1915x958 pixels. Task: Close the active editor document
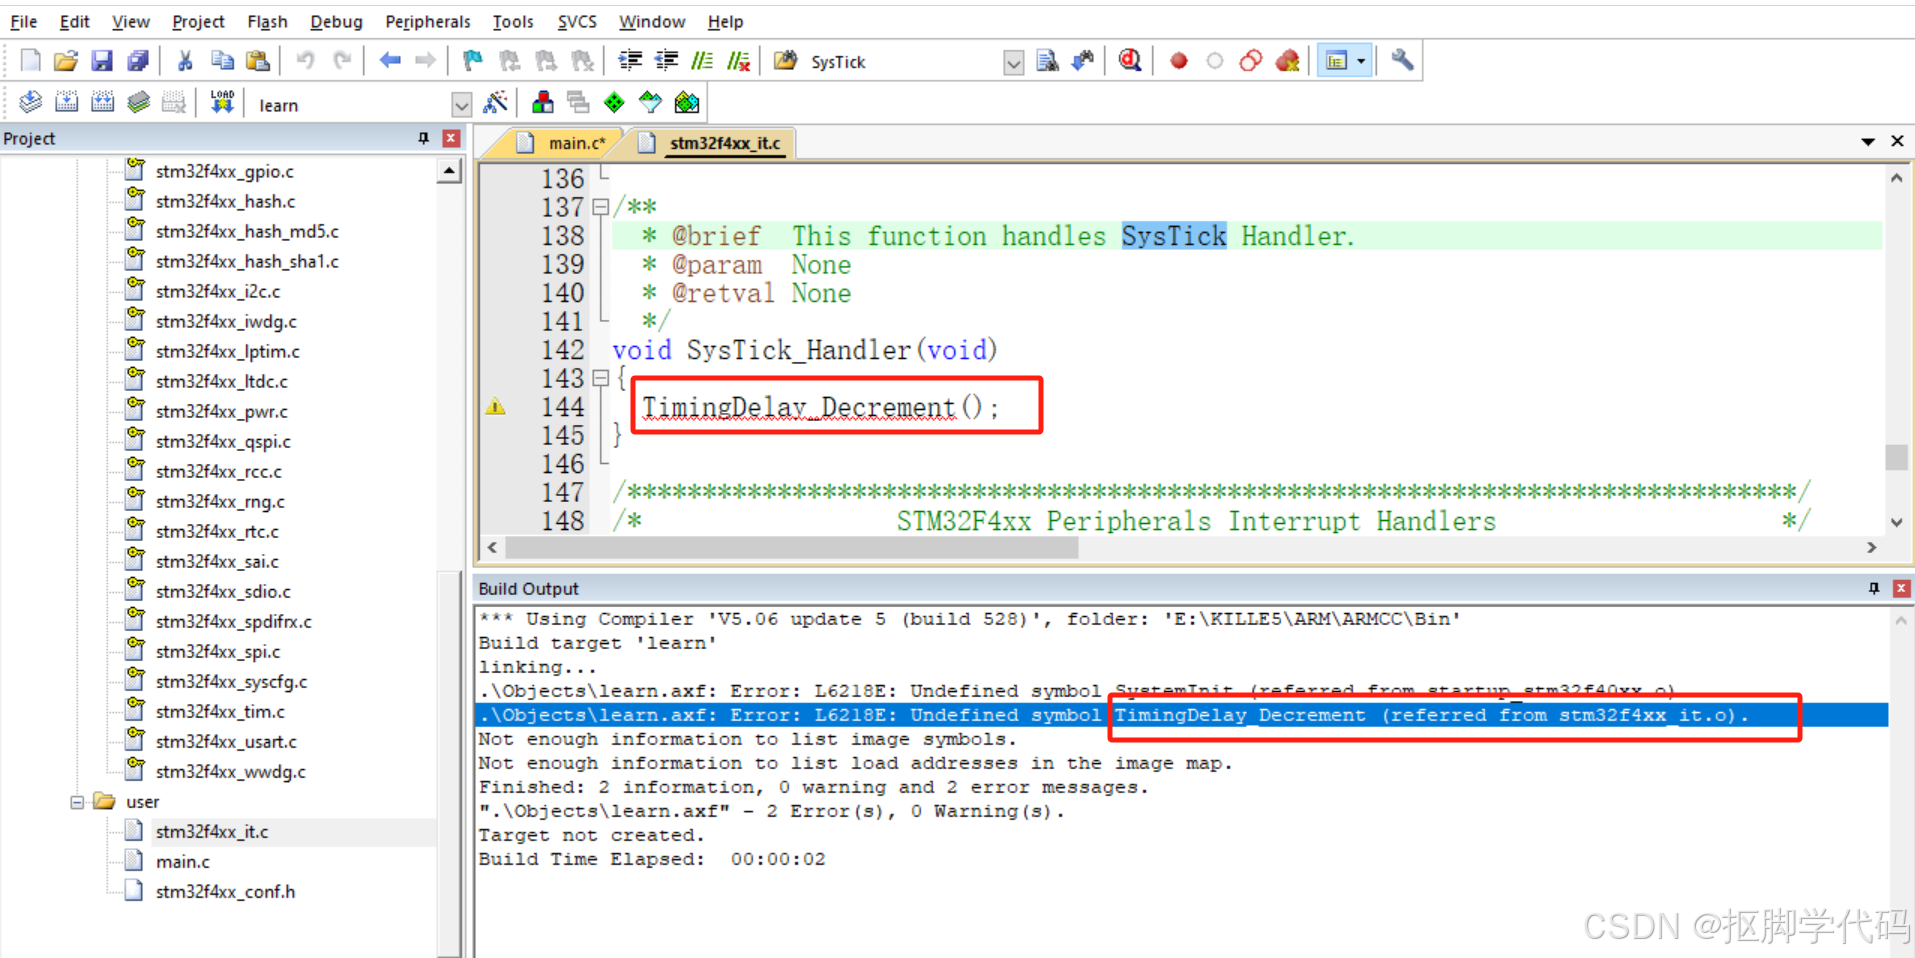[1897, 142]
